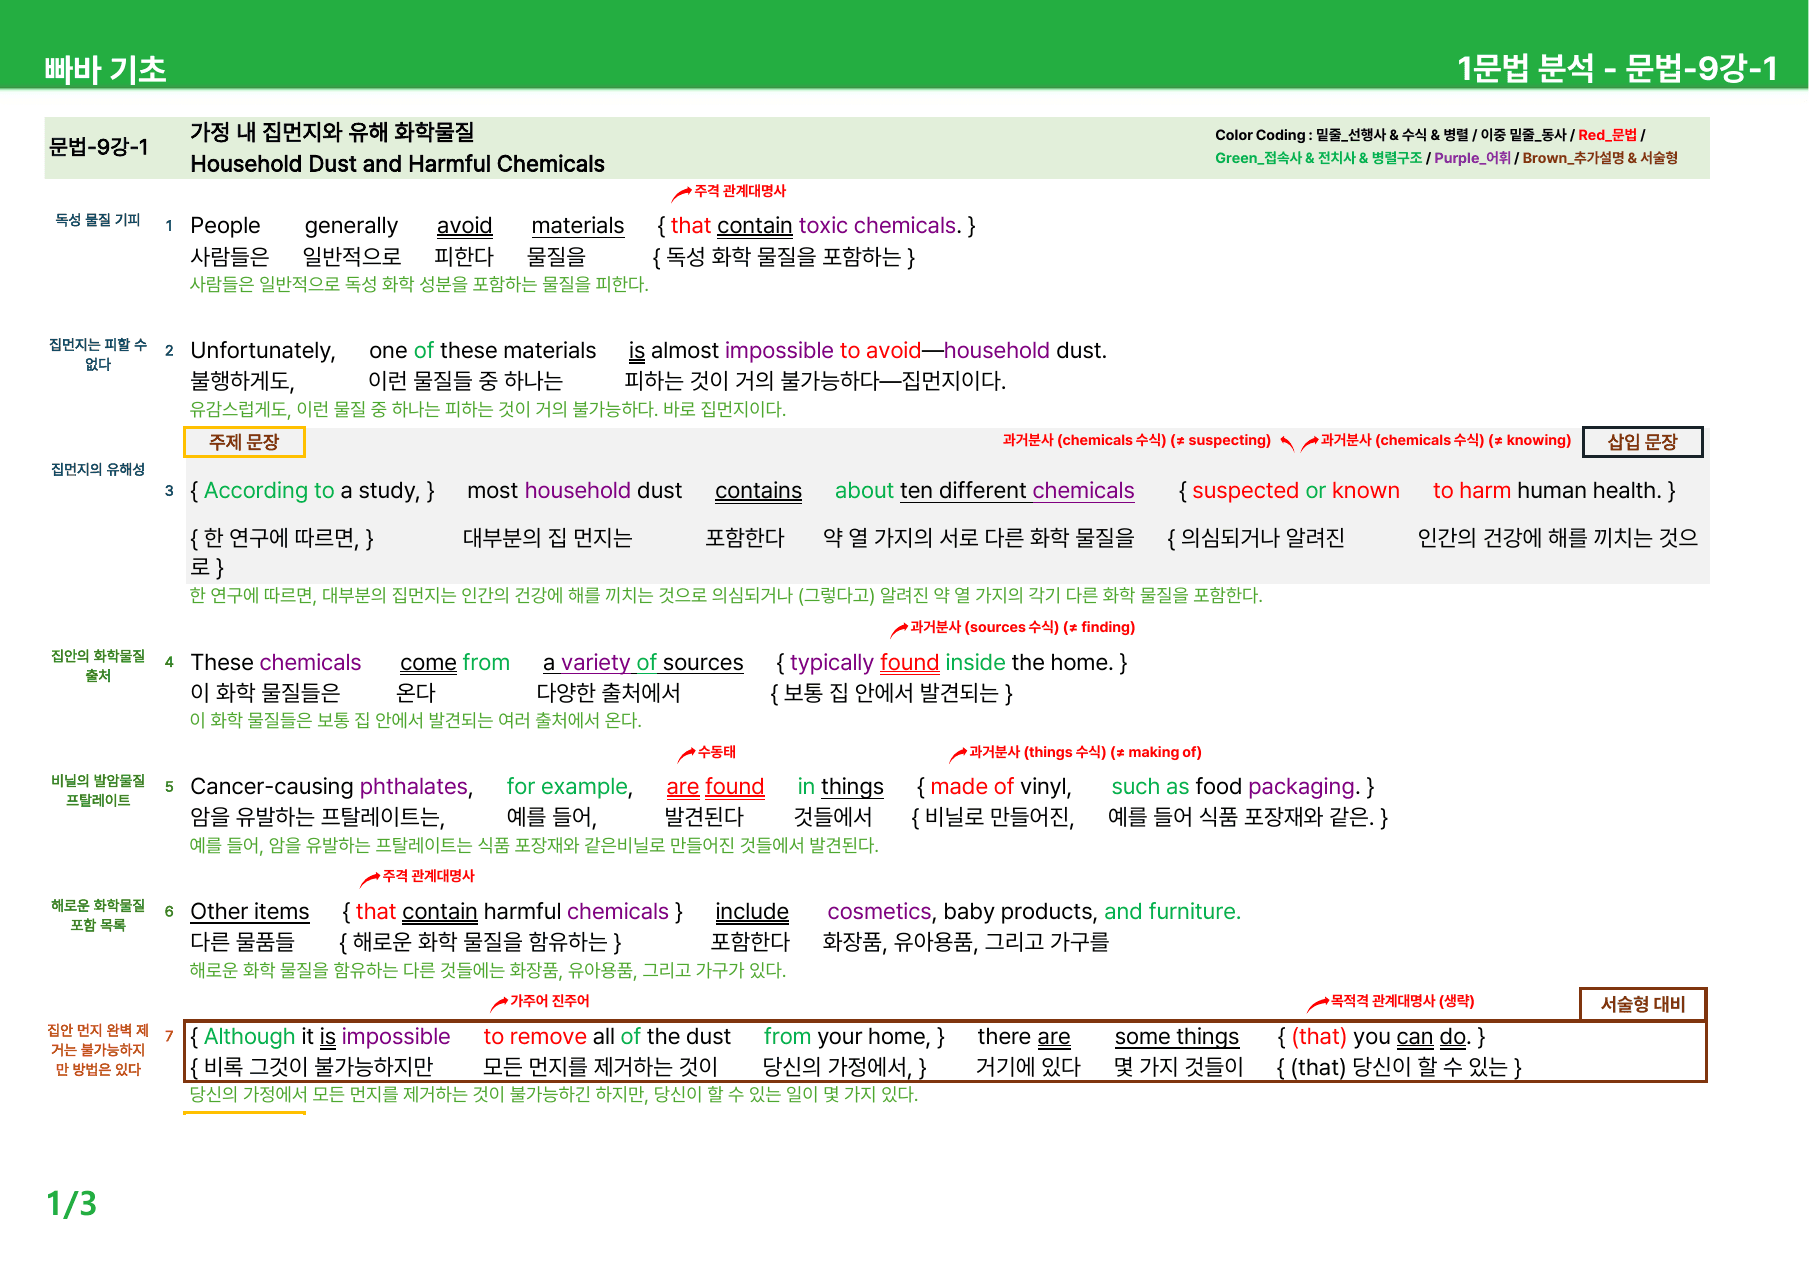Click the verb 'include' in sentence 6

point(752,912)
